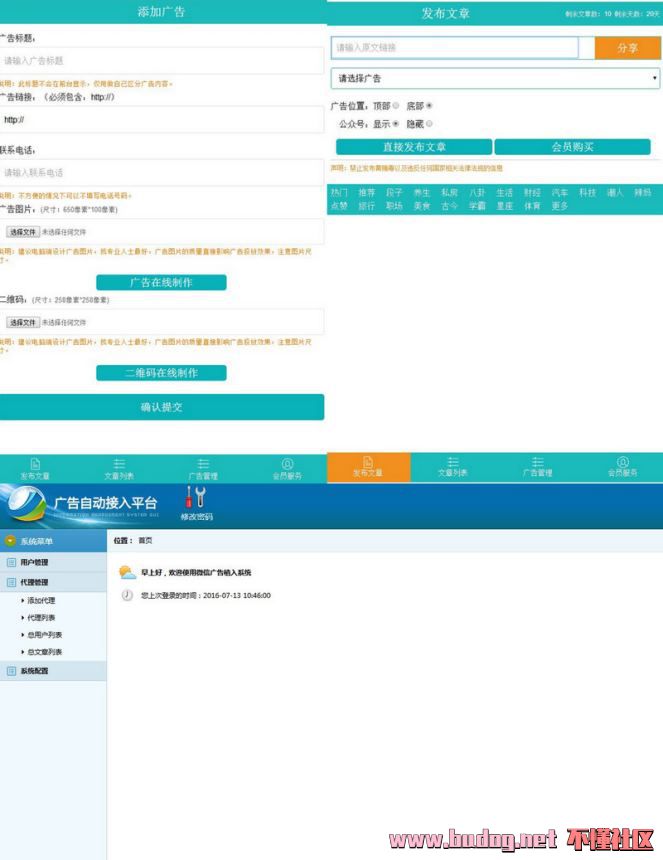This screenshot has width=663, height=860.
Task: Click the weather icon beside the greeting
Action: coord(127,572)
